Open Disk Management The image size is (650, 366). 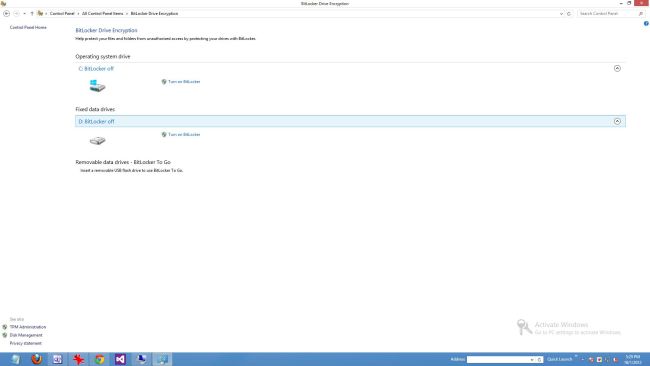pyautogui.click(x=26, y=335)
